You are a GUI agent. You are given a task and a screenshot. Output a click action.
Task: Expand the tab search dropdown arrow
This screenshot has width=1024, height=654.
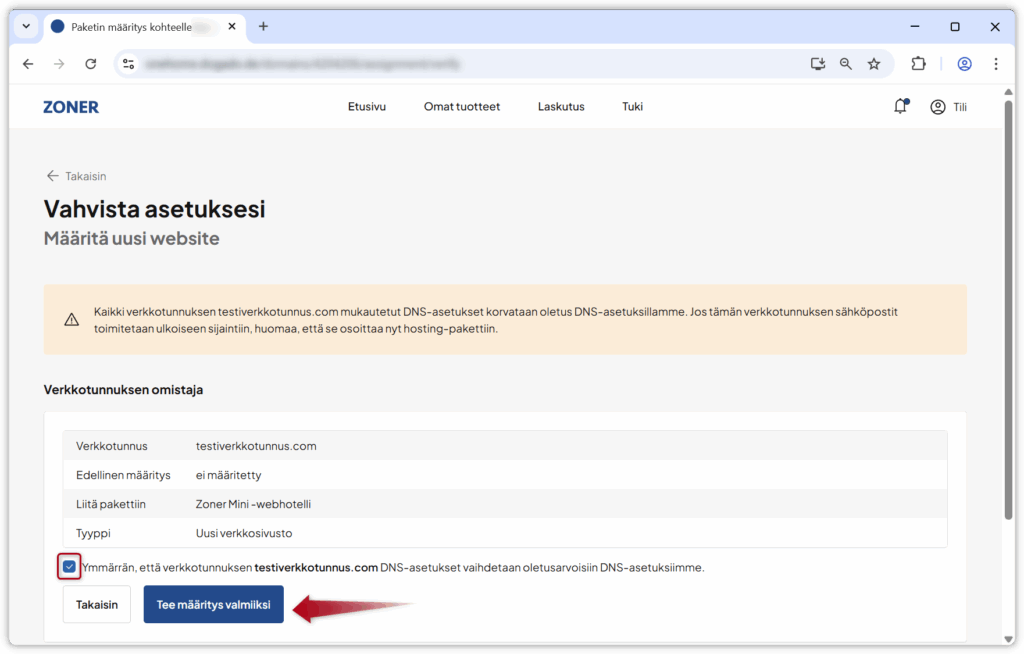pyautogui.click(x=27, y=27)
